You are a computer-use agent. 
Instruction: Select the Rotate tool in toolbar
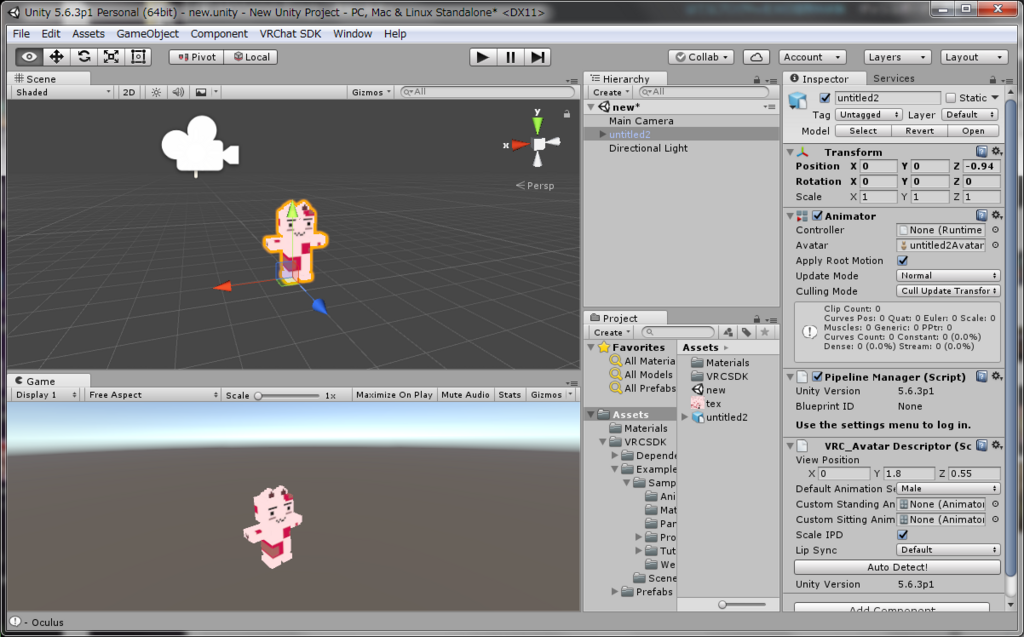click(84, 57)
